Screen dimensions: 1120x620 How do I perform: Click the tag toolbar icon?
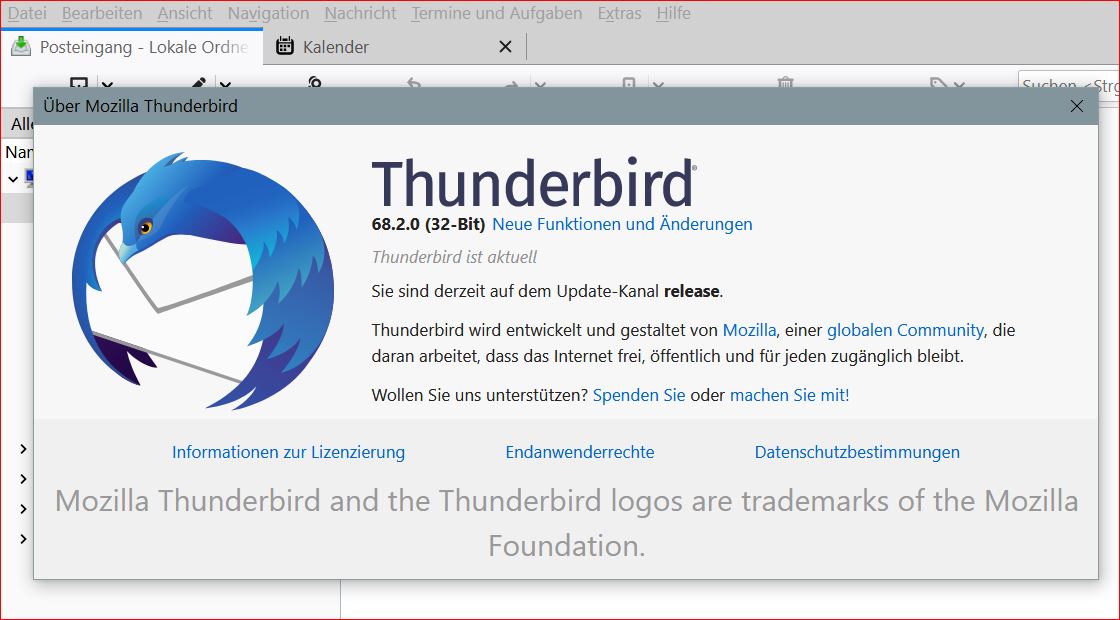pos(939,82)
